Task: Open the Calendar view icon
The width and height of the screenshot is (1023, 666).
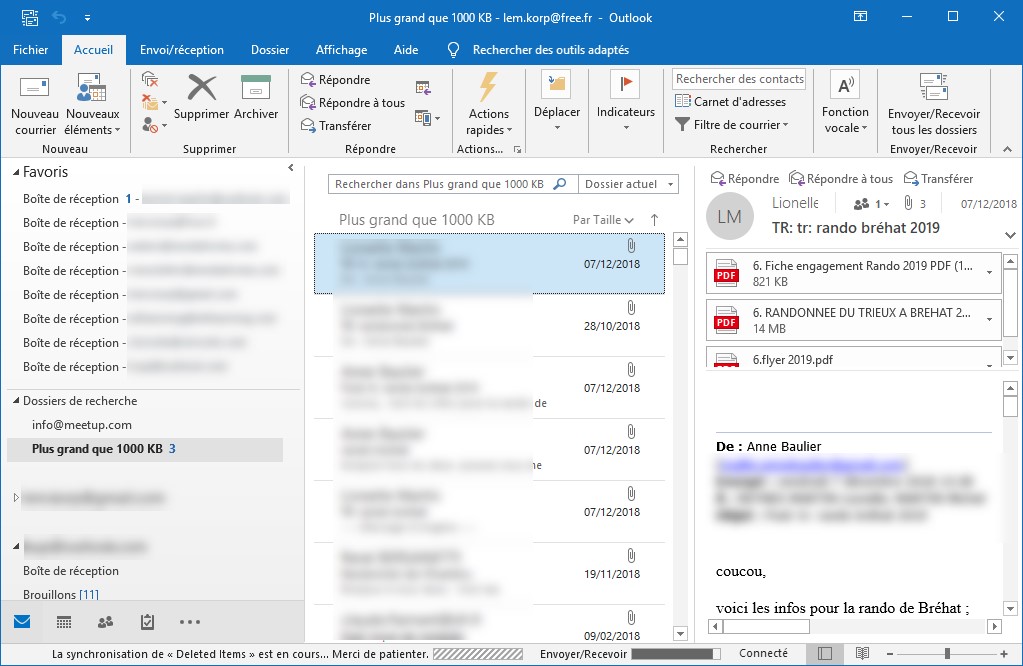Action: (x=64, y=622)
